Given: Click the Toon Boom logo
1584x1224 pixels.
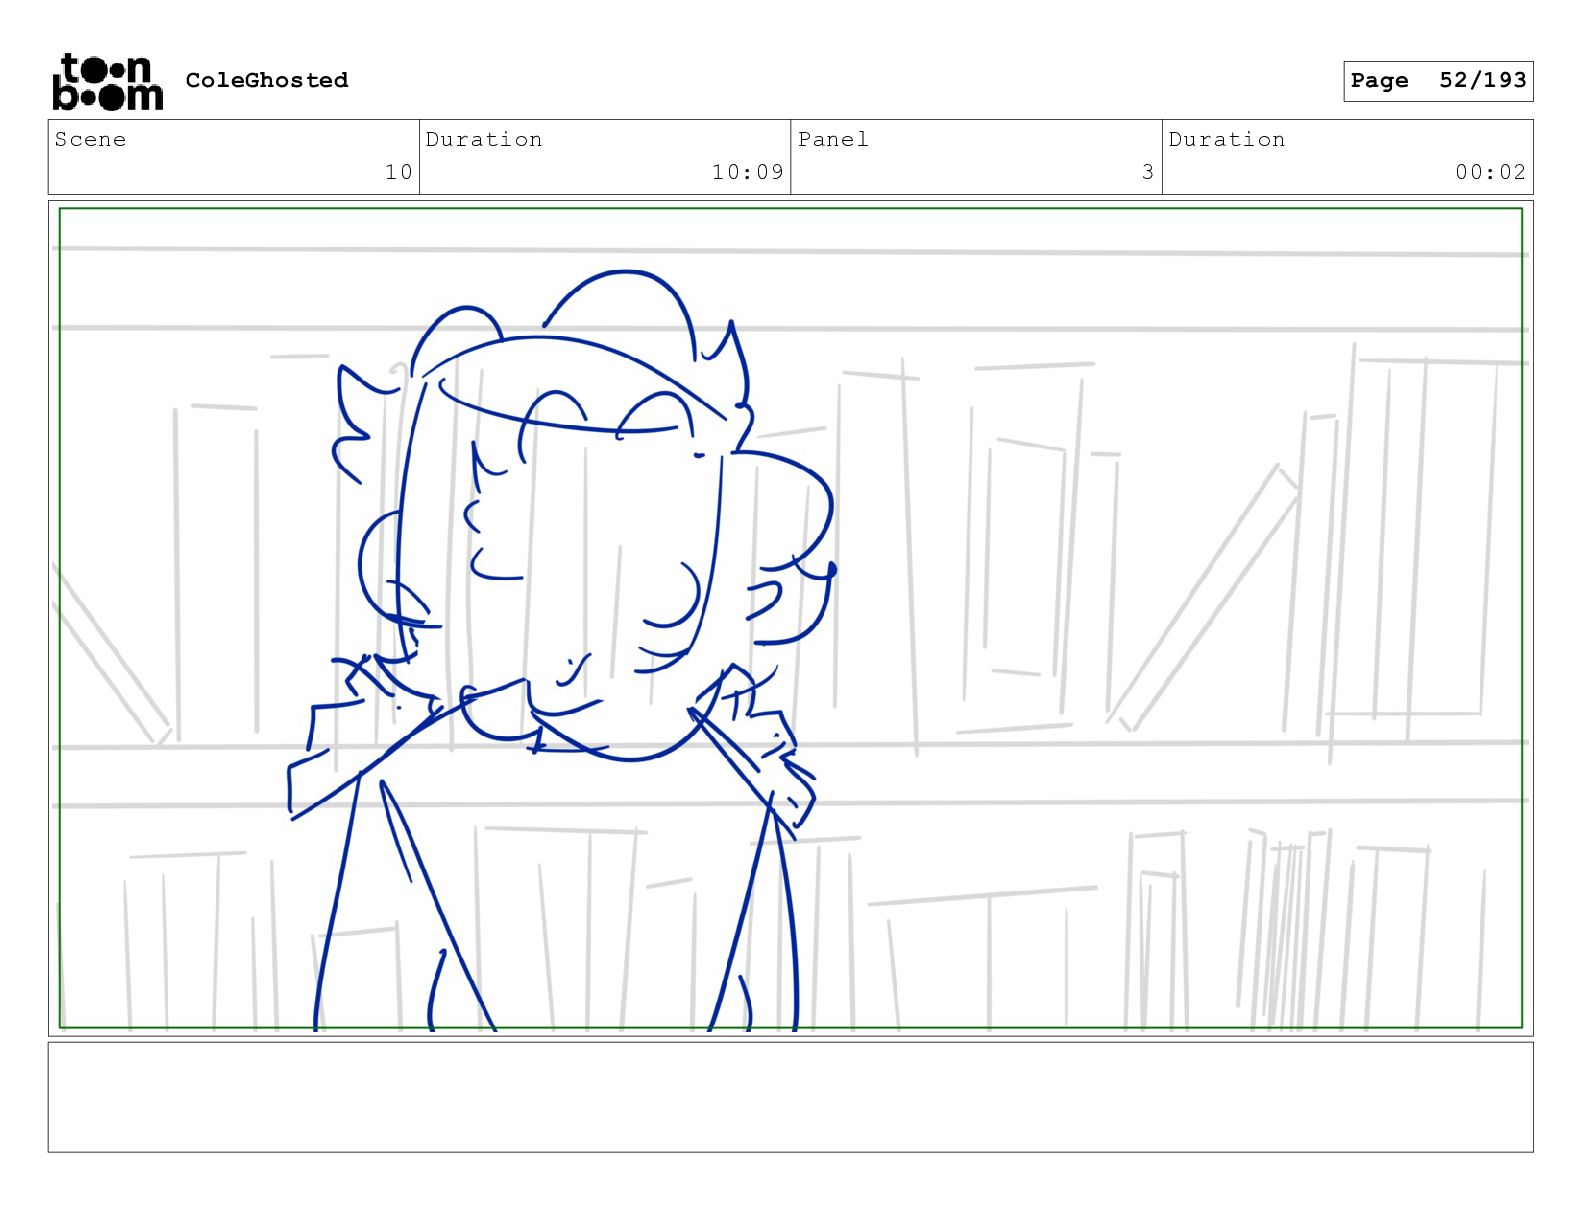Looking at the screenshot, I should click(107, 81).
